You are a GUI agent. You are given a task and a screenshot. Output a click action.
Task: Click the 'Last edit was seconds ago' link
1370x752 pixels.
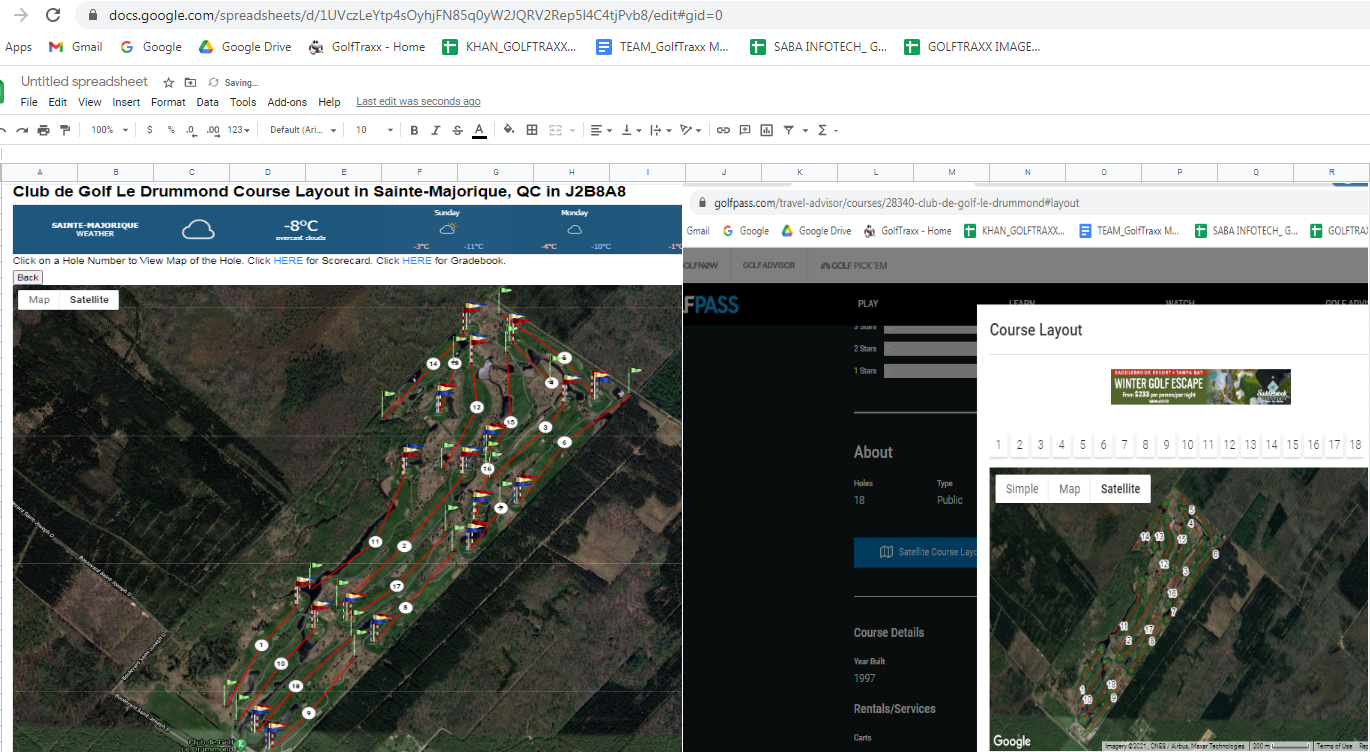point(418,102)
